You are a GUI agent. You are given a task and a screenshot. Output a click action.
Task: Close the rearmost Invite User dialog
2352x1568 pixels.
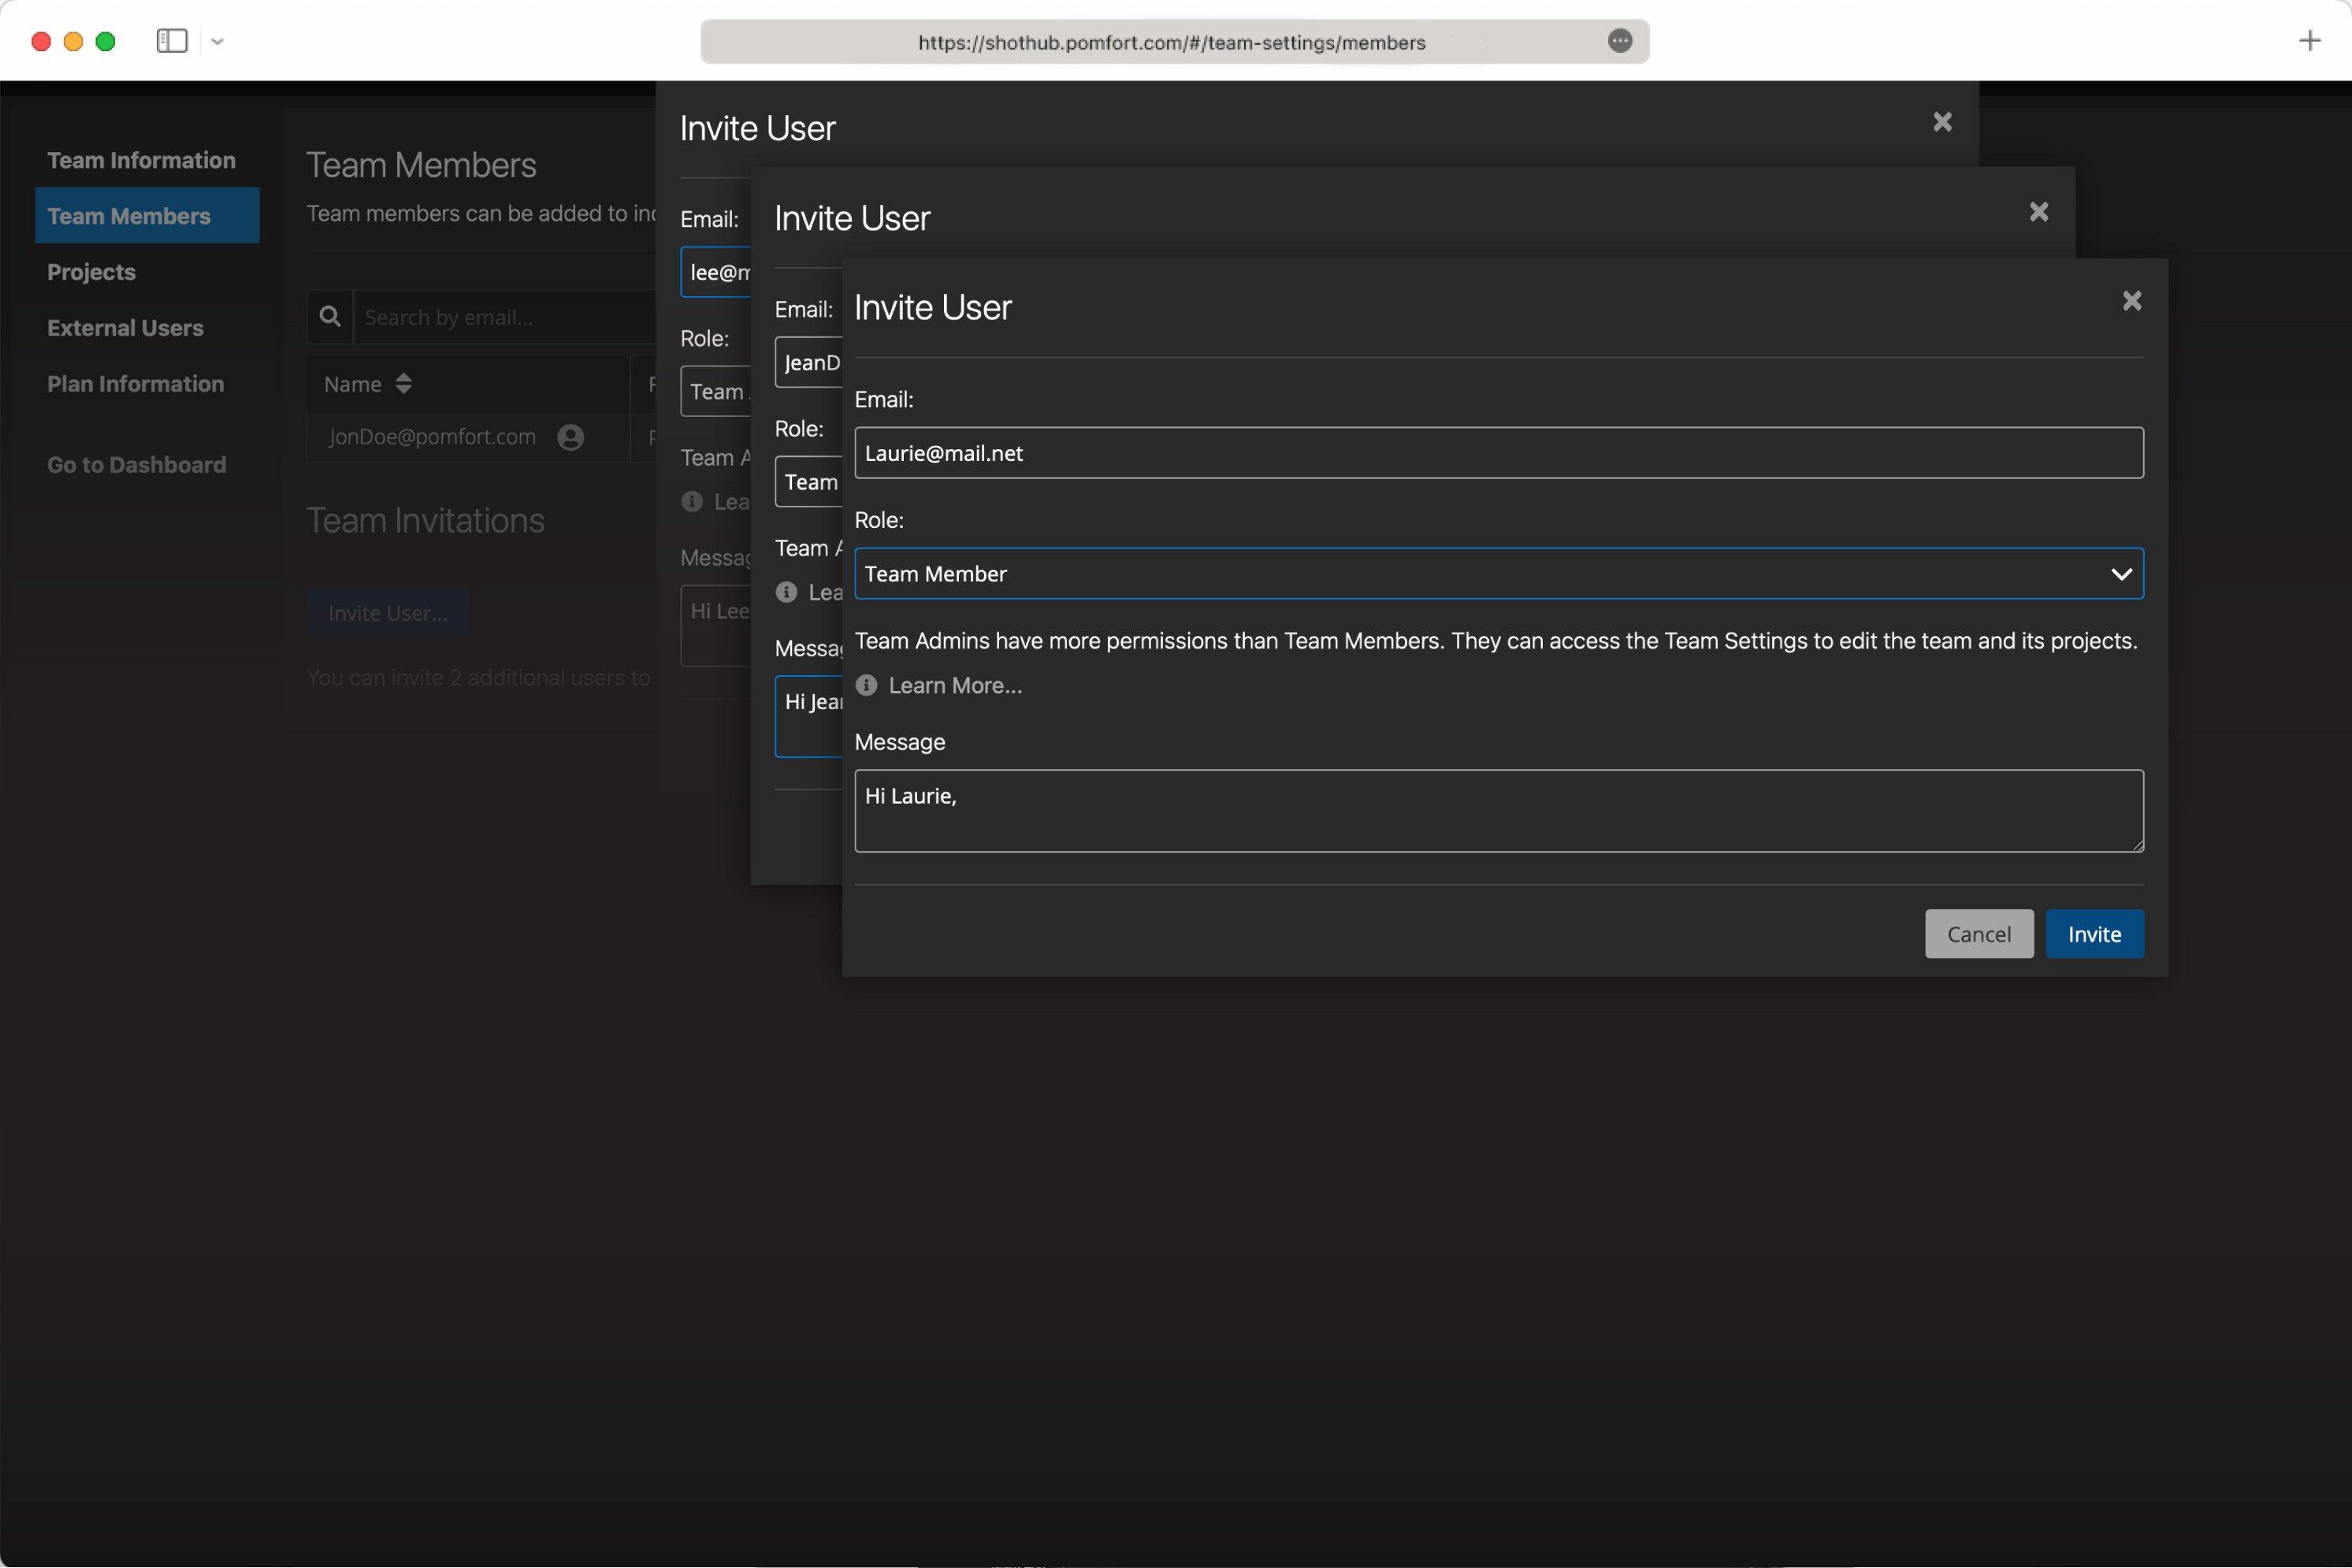pyautogui.click(x=1942, y=122)
